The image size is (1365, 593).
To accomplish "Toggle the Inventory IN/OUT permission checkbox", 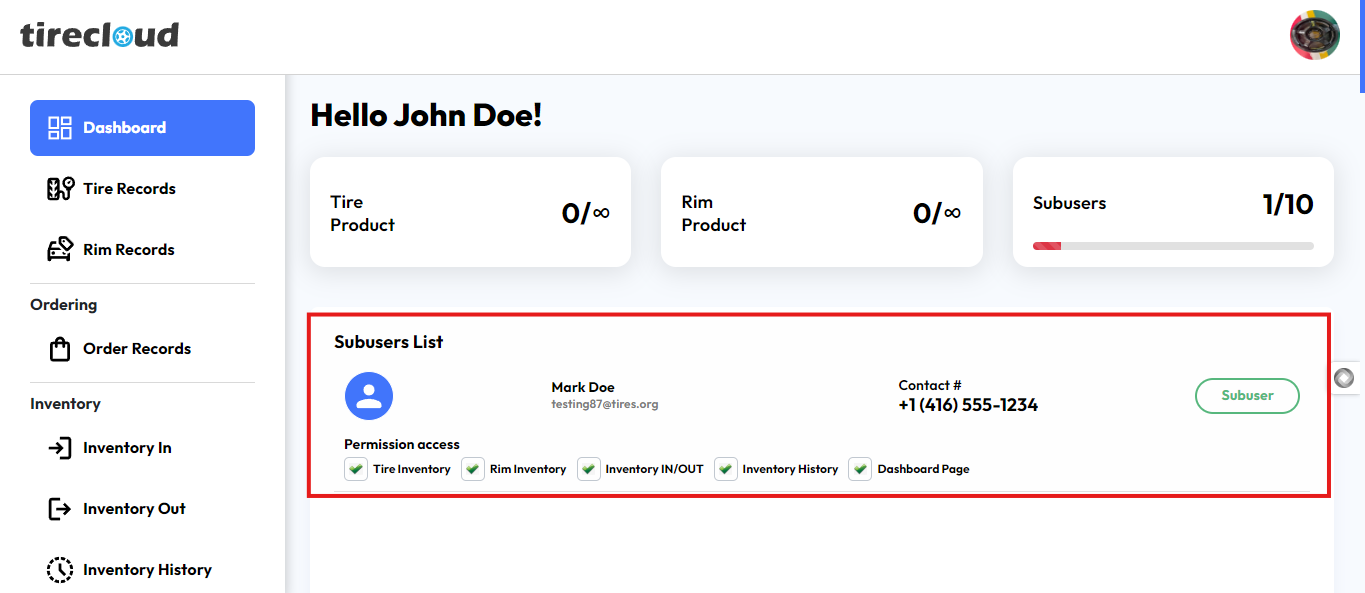I will pyautogui.click(x=589, y=469).
